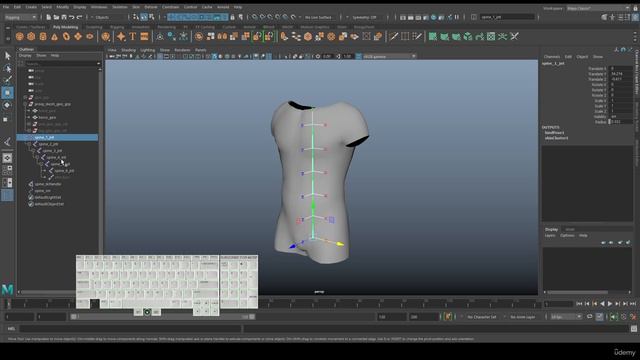The height and width of the screenshot is (360, 640).
Task: Create a polygon cube from the shelf
Action: click(x=31, y=37)
